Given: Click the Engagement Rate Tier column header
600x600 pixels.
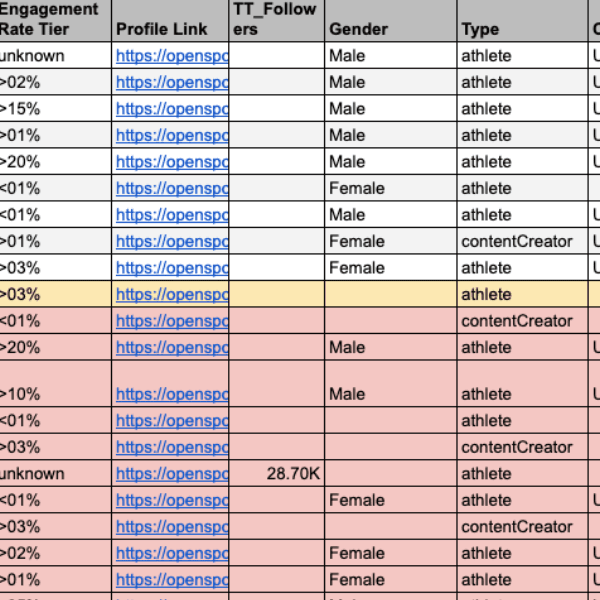Looking at the screenshot, I should pos(55,20).
